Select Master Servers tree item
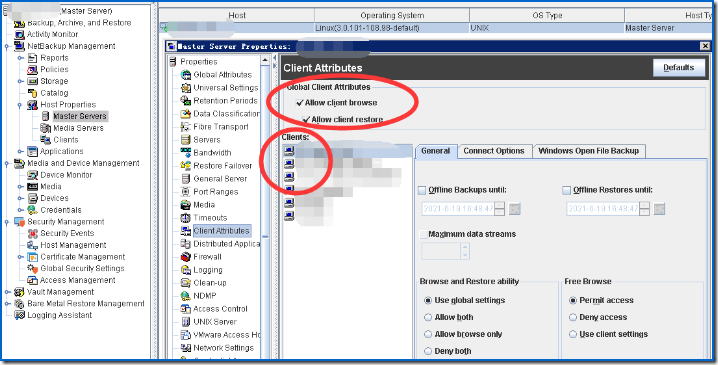This screenshot has height=365, width=718. pyautogui.click(x=80, y=116)
